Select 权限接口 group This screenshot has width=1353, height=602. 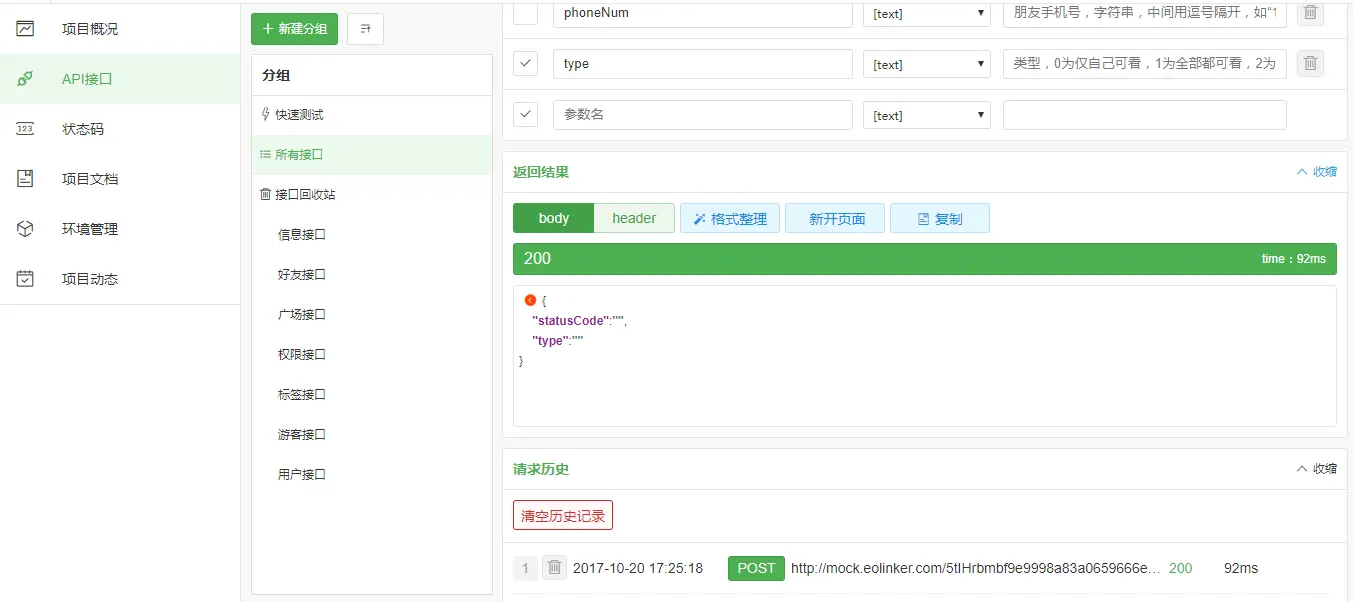coord(302,355)
